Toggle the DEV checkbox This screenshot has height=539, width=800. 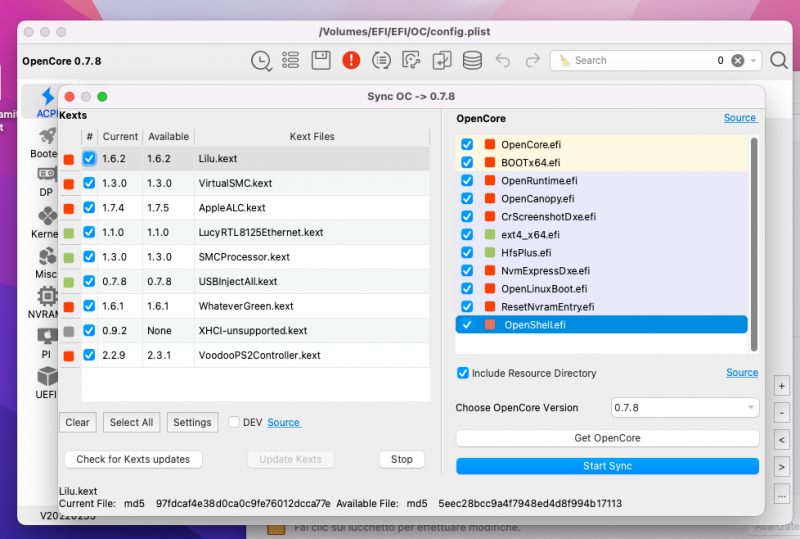[x=234, y=422]
